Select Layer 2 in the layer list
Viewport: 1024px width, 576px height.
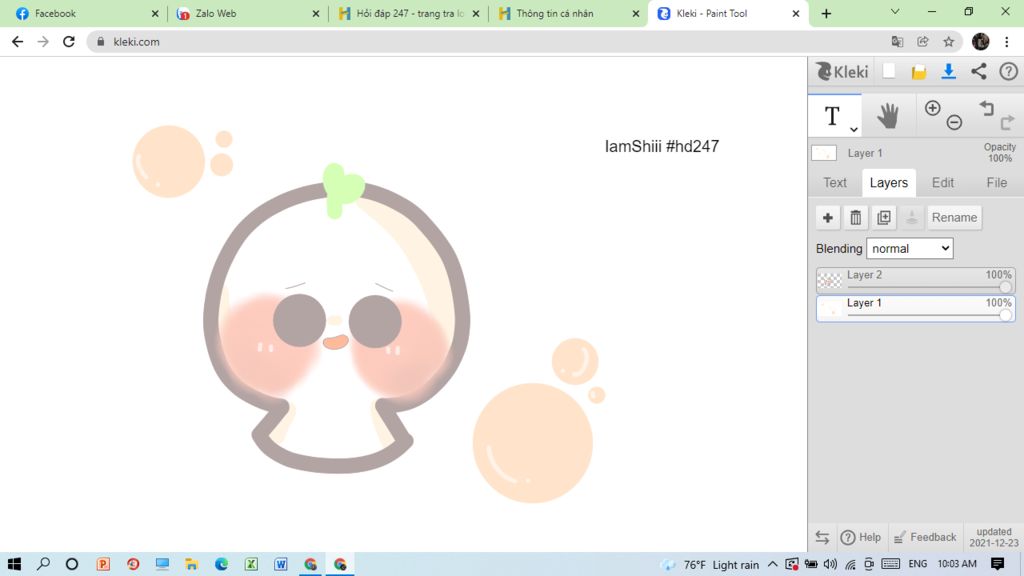coord(916,280)
